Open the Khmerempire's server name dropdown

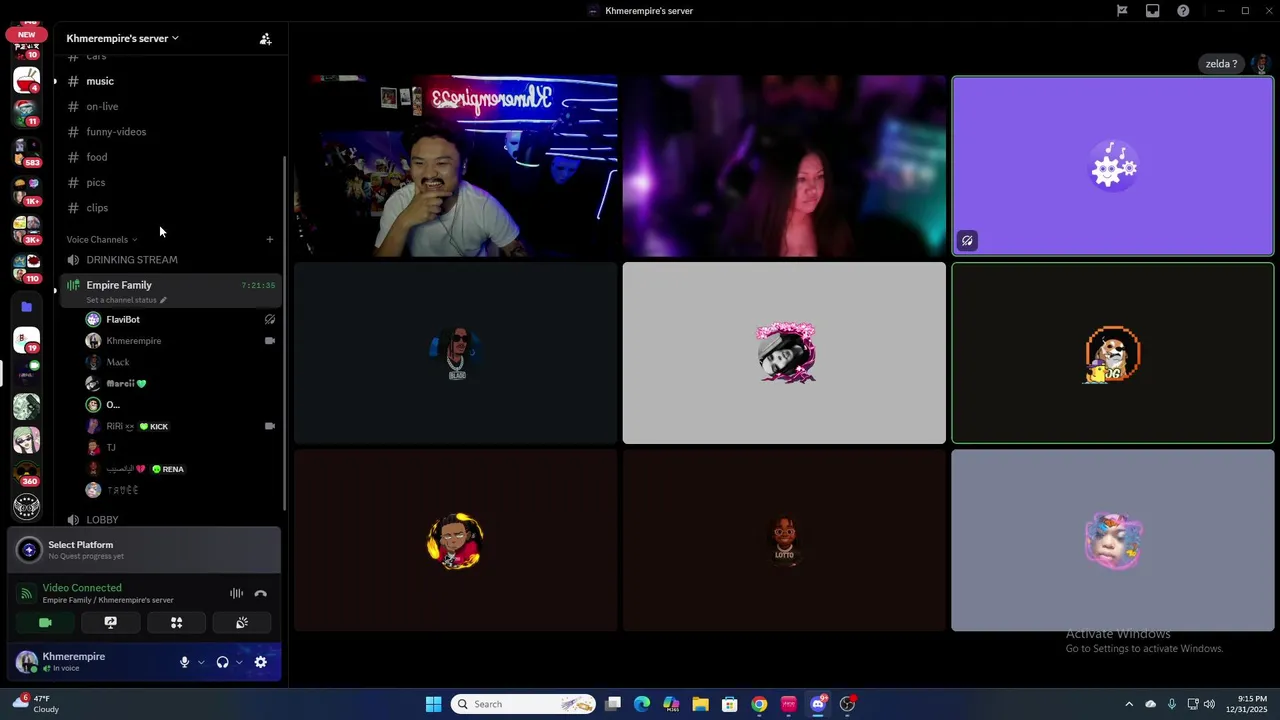click(x=122, y=38)
